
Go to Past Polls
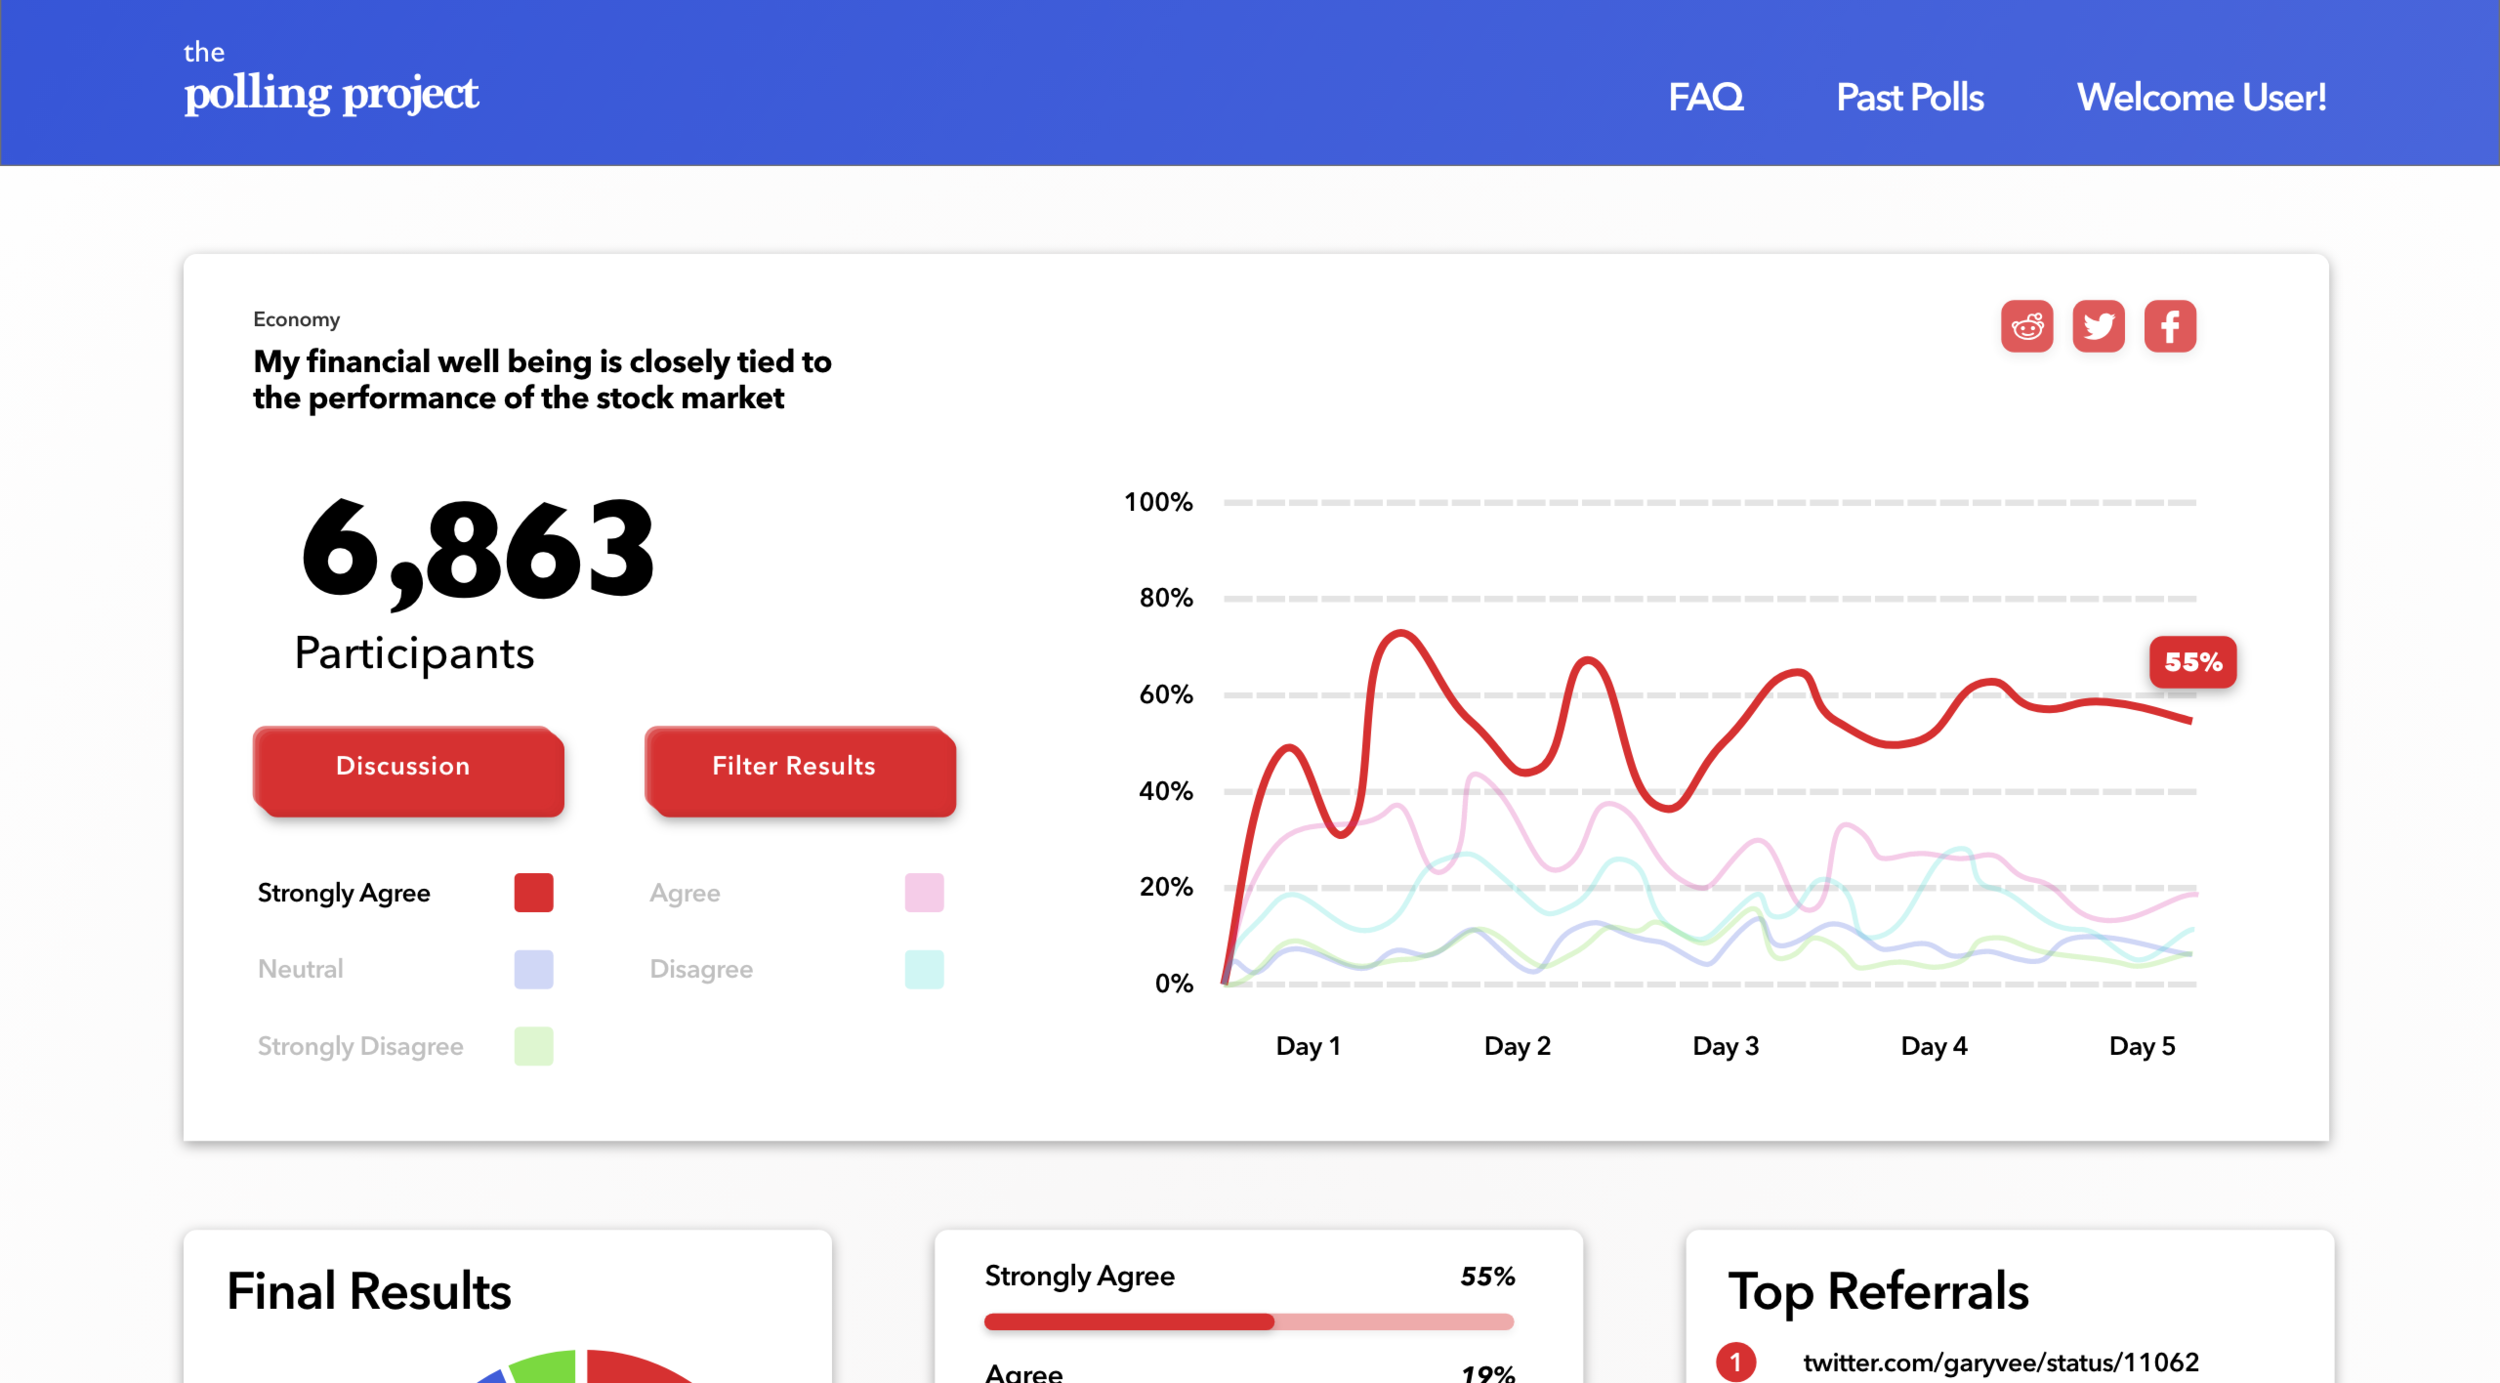click(x=1909, y=98)
